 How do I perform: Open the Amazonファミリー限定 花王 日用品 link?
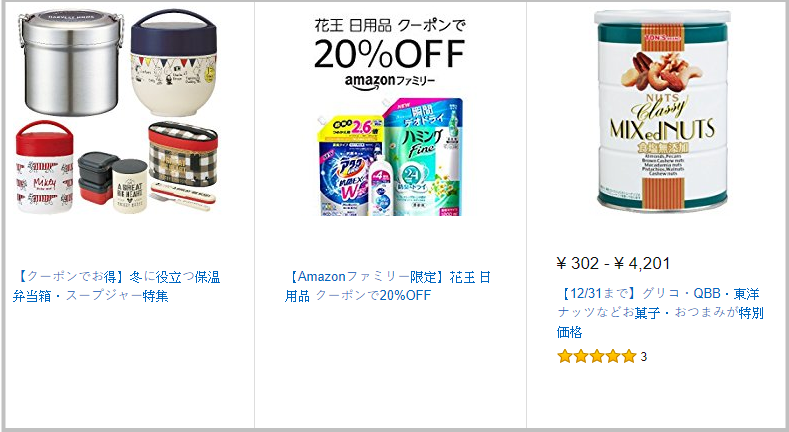click(x=387, y=286)
